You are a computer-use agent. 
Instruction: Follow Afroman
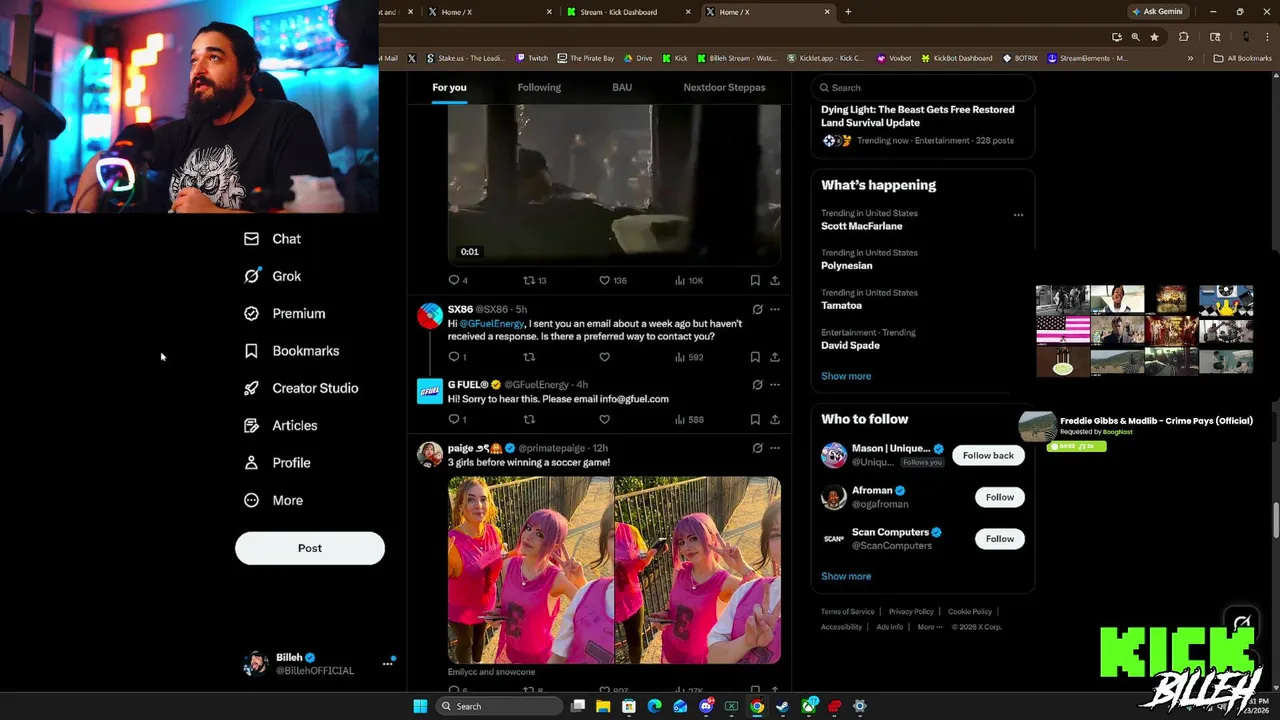[x=1000, y=497]
